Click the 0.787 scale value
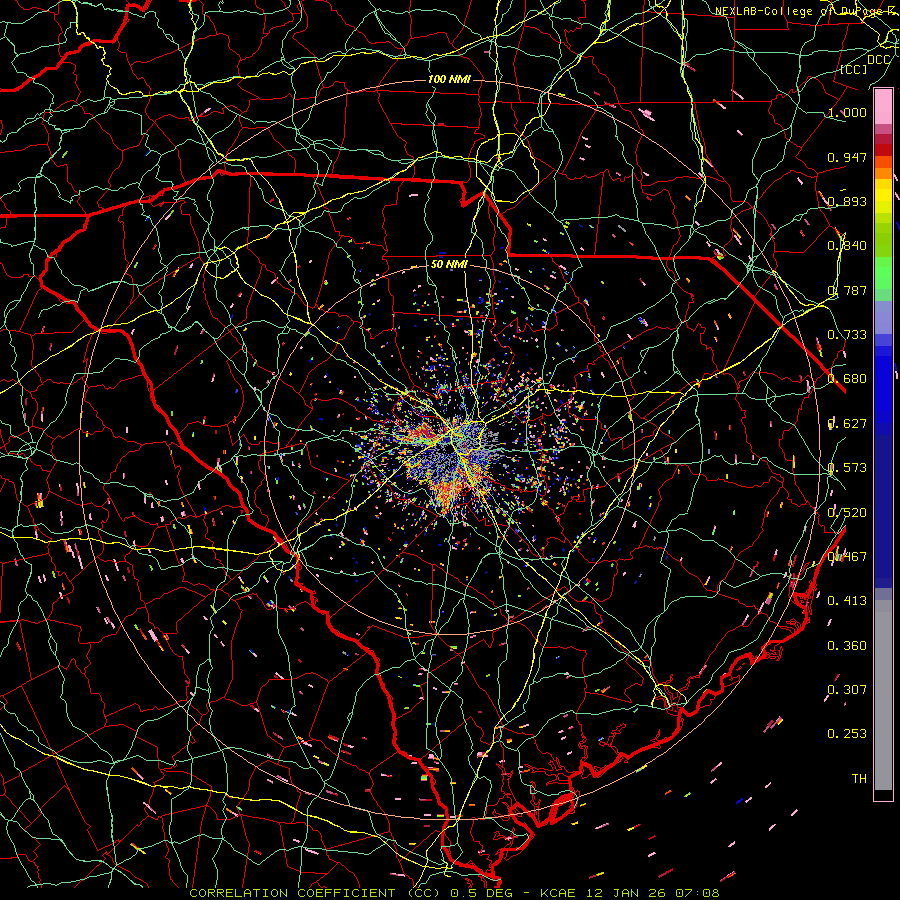This screenshot has height=900, width=900. click(847, 290)
